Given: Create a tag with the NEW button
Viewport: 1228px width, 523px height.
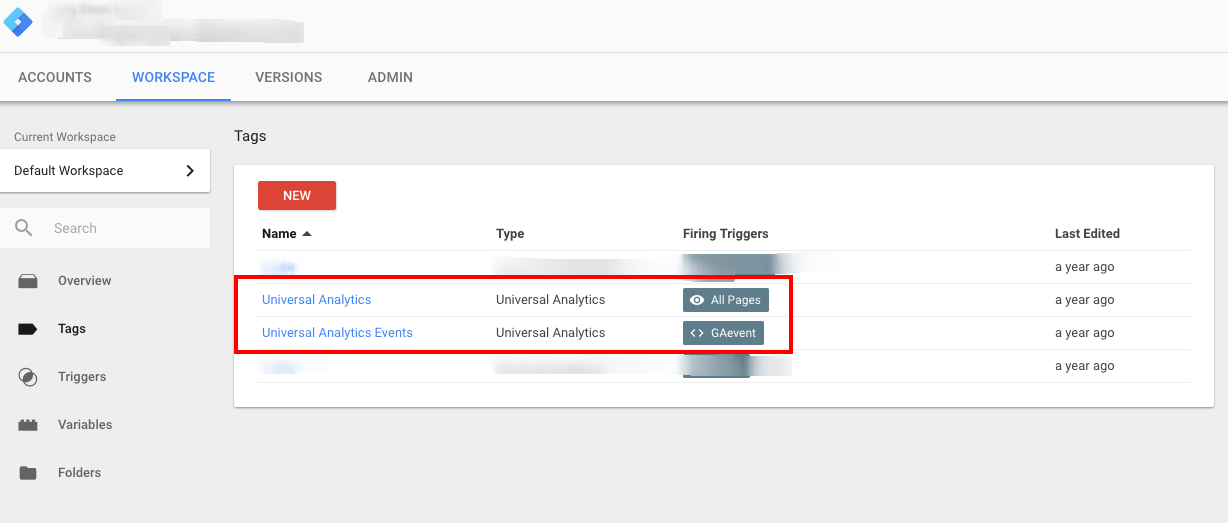Looking at the screenshot, I should 297,196.
